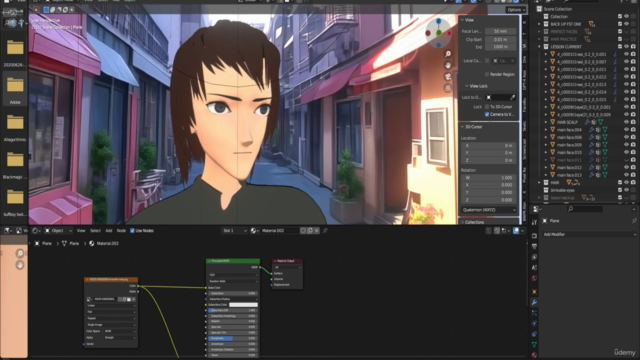Select main face.012 in outliner
This screenshot has width=640, height=360.
tap(569, 167)
